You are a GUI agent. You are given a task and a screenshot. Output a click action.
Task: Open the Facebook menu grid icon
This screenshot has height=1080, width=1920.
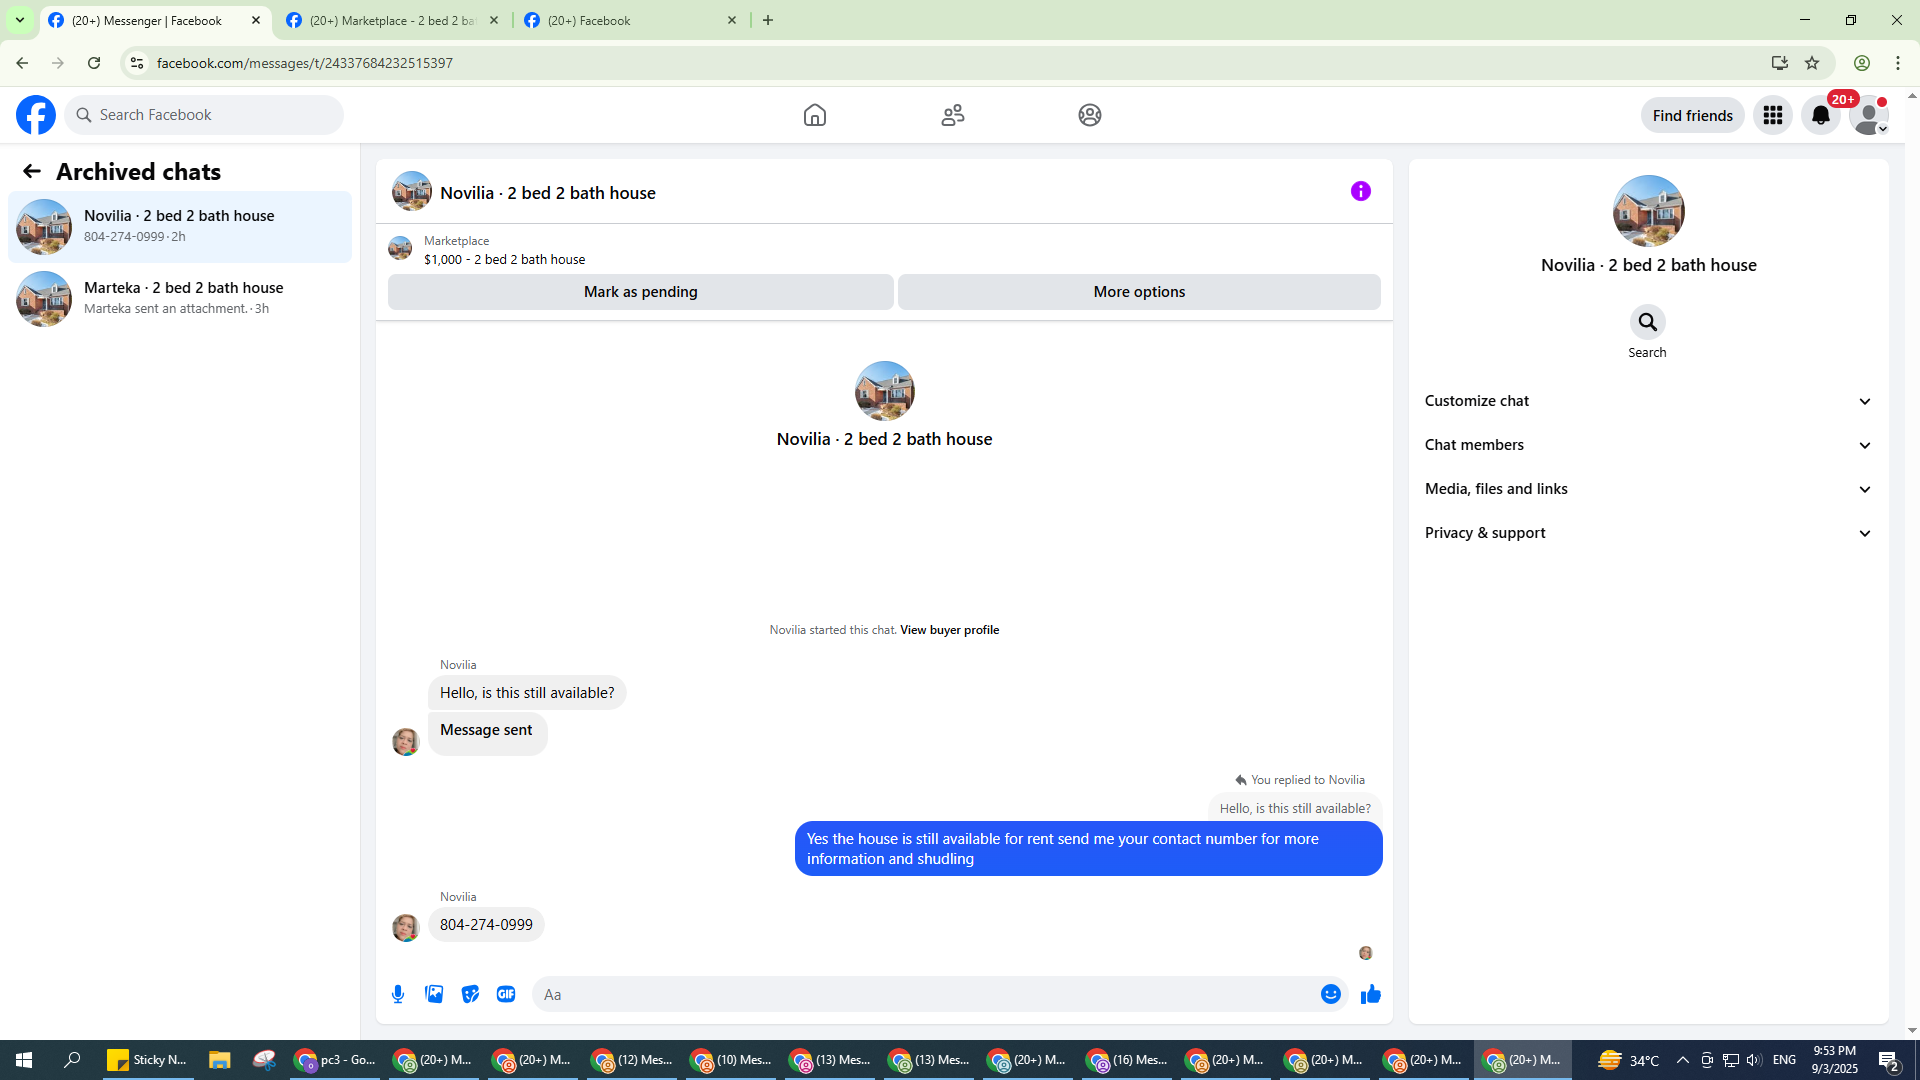tap(1773, 115)
